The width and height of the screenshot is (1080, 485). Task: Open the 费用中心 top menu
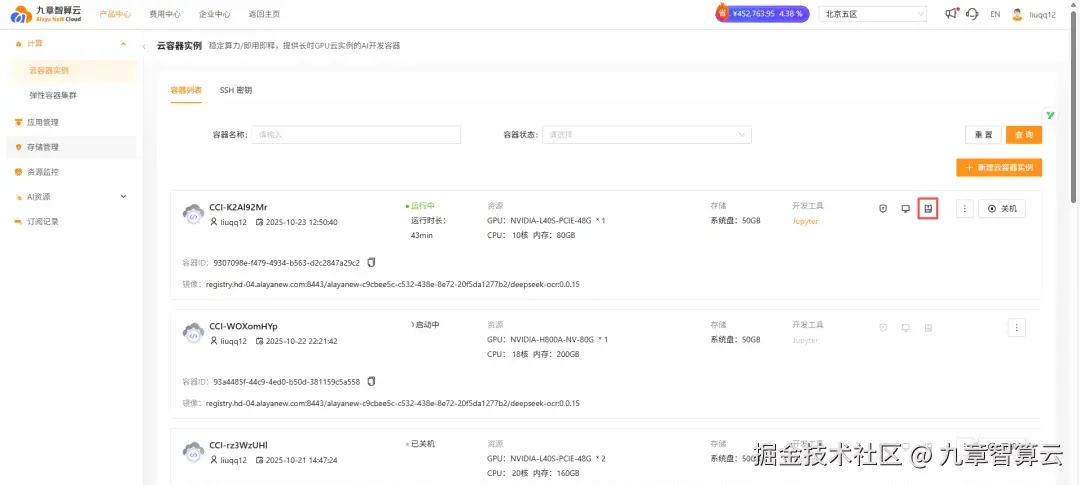pyautogui.click(x=165, y=14)
